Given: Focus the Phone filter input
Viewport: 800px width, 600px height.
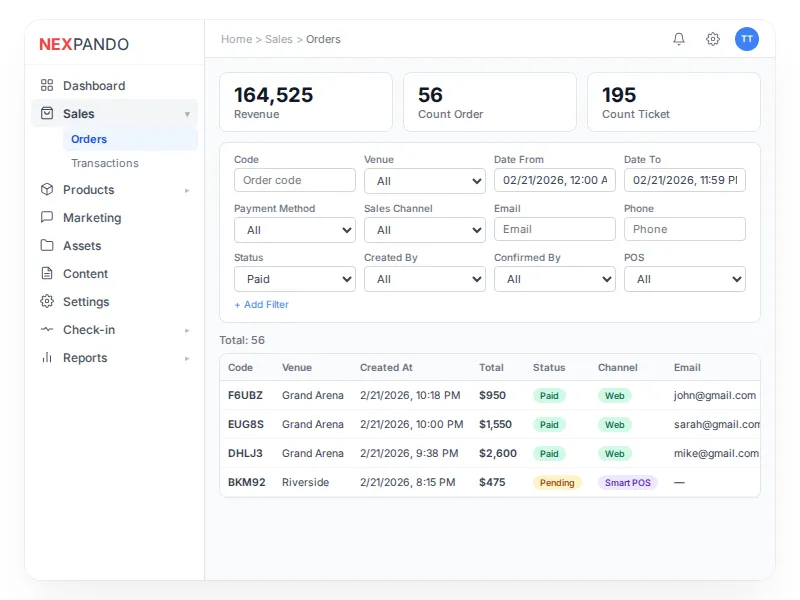Looking at the screenshot, I should tap(685, 229).
